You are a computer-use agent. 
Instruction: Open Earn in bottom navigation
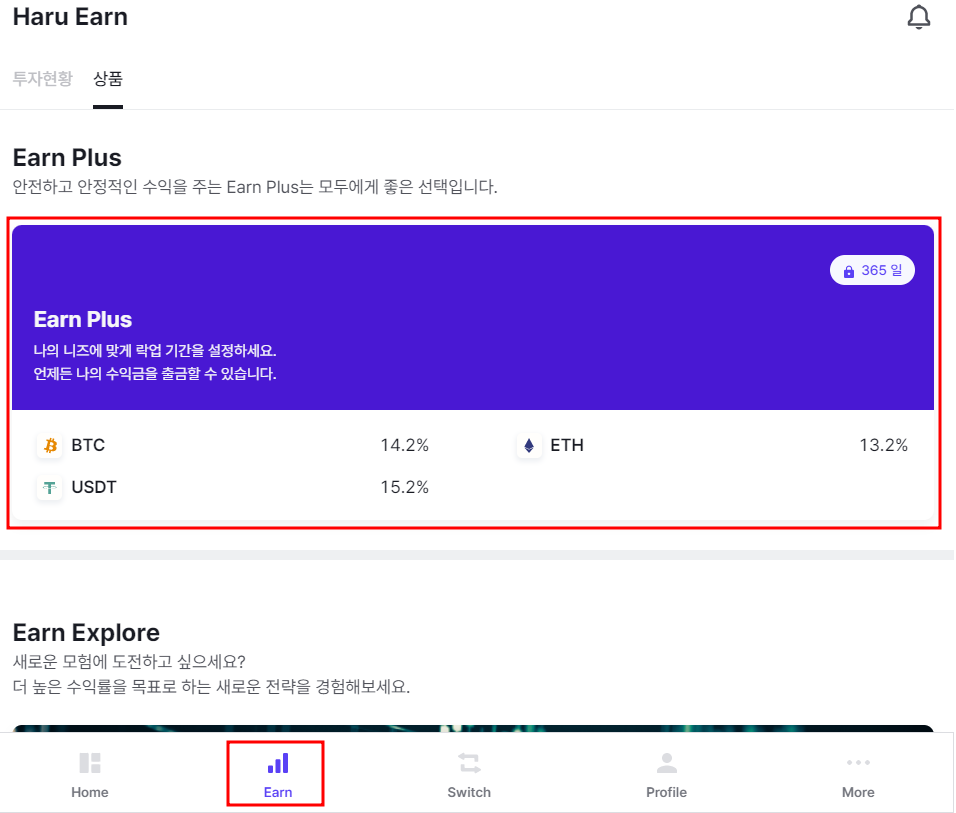[277, 775]
